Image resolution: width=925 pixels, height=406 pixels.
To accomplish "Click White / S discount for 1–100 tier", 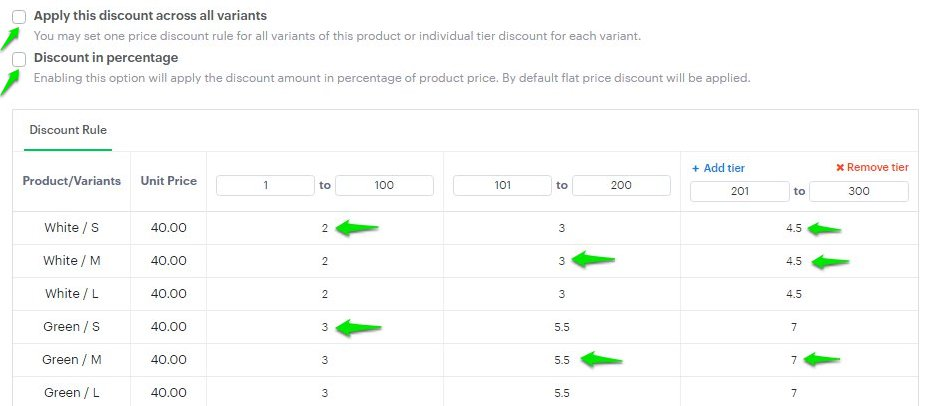I will [325, 228].
